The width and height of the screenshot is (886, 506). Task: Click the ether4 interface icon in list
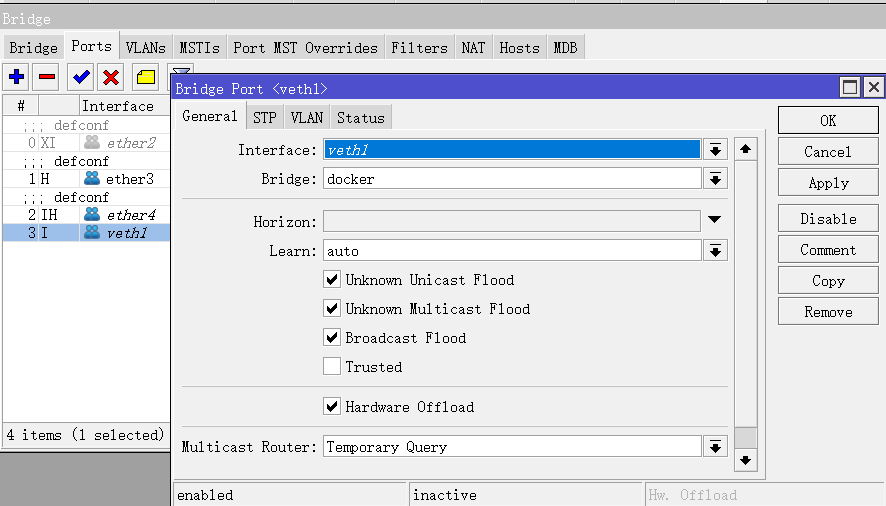point(92,215)
